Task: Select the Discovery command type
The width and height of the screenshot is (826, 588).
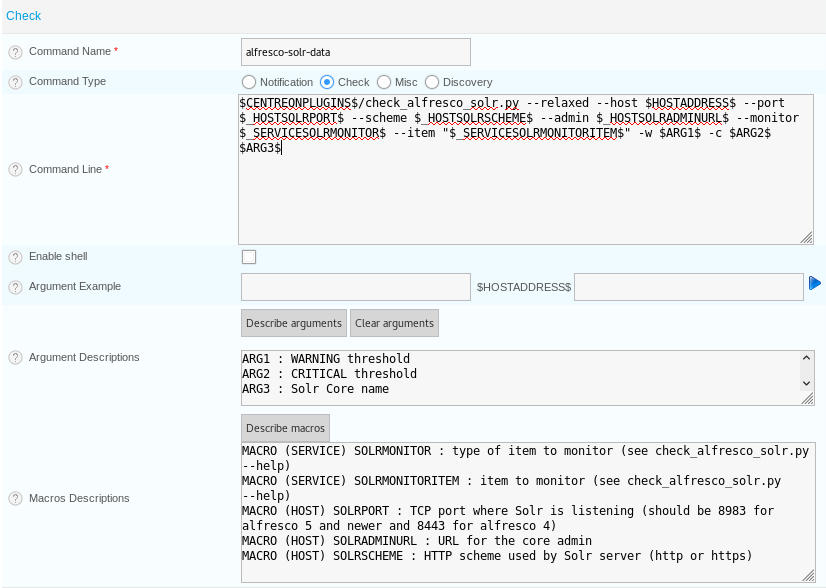Action: click(432, 82)
